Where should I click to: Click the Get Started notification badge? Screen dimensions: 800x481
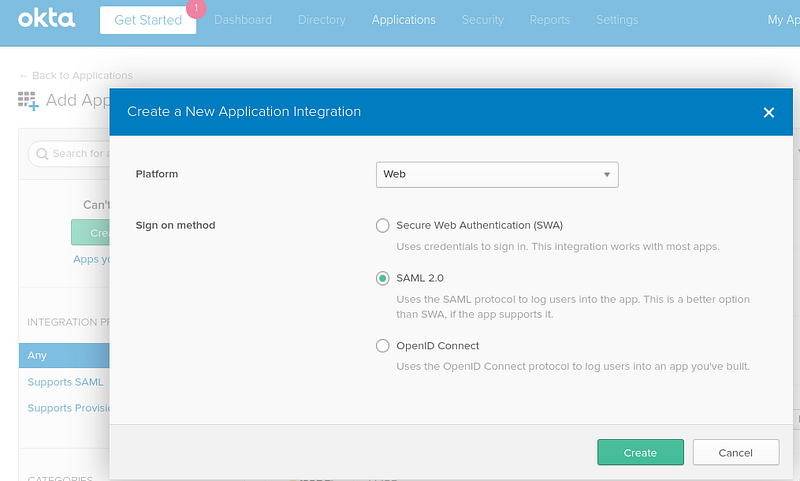click(196, 8)
